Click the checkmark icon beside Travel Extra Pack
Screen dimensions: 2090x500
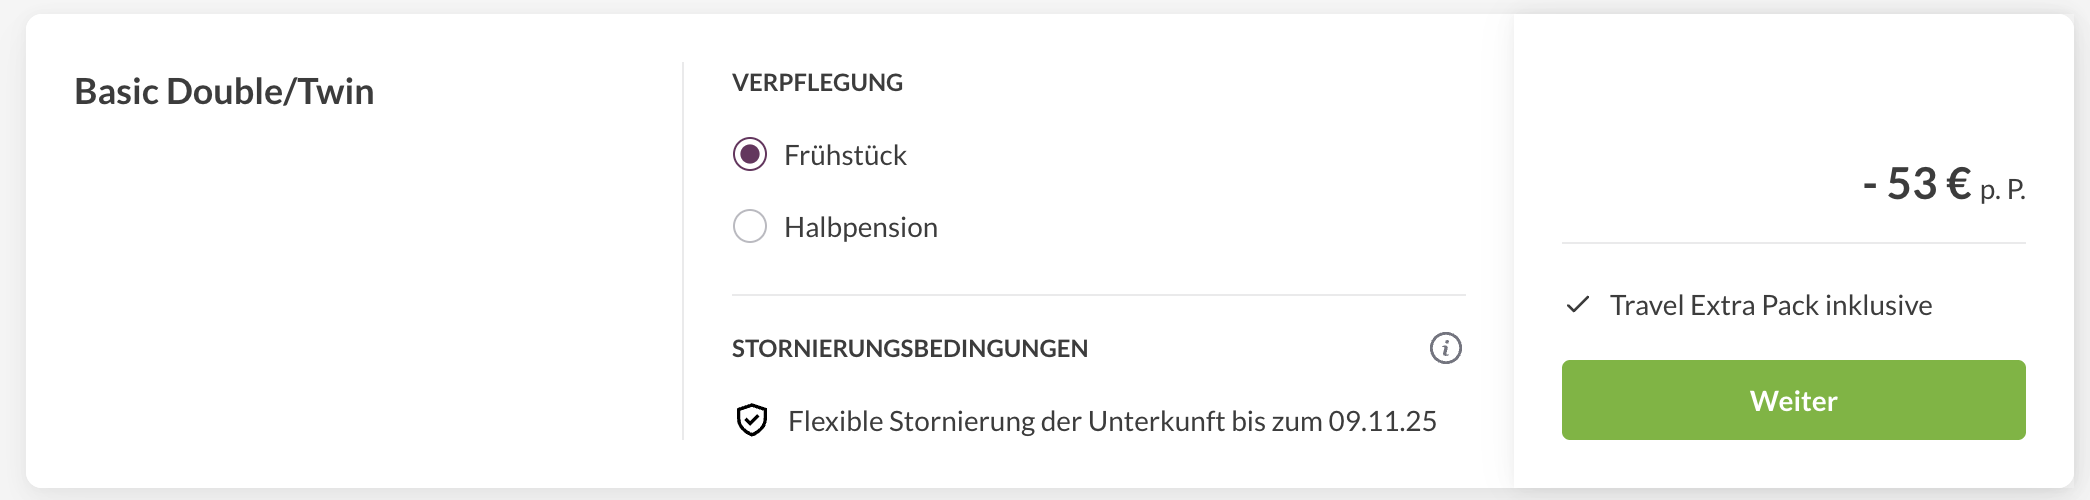click(1578, 305)
